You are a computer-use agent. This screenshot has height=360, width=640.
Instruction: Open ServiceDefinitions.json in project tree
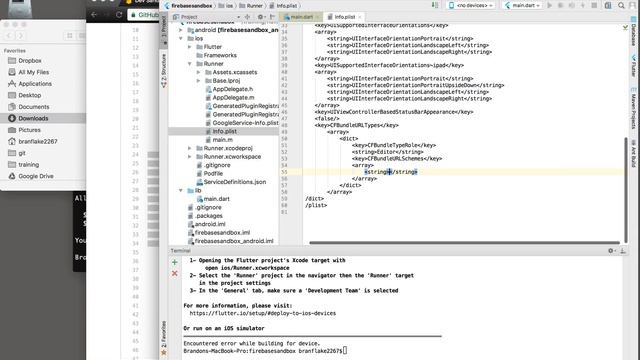coord(235,182)
